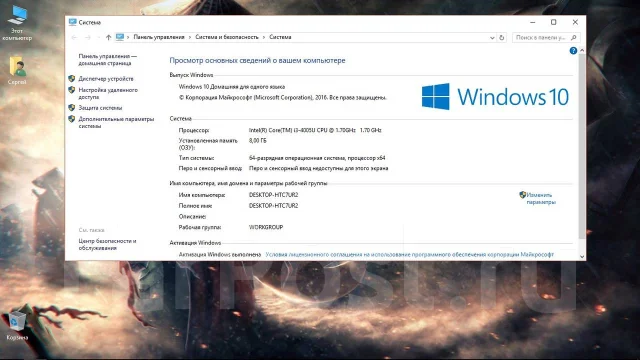Click Изменить параметры link

pyautogui.click(x=541, y=198)
